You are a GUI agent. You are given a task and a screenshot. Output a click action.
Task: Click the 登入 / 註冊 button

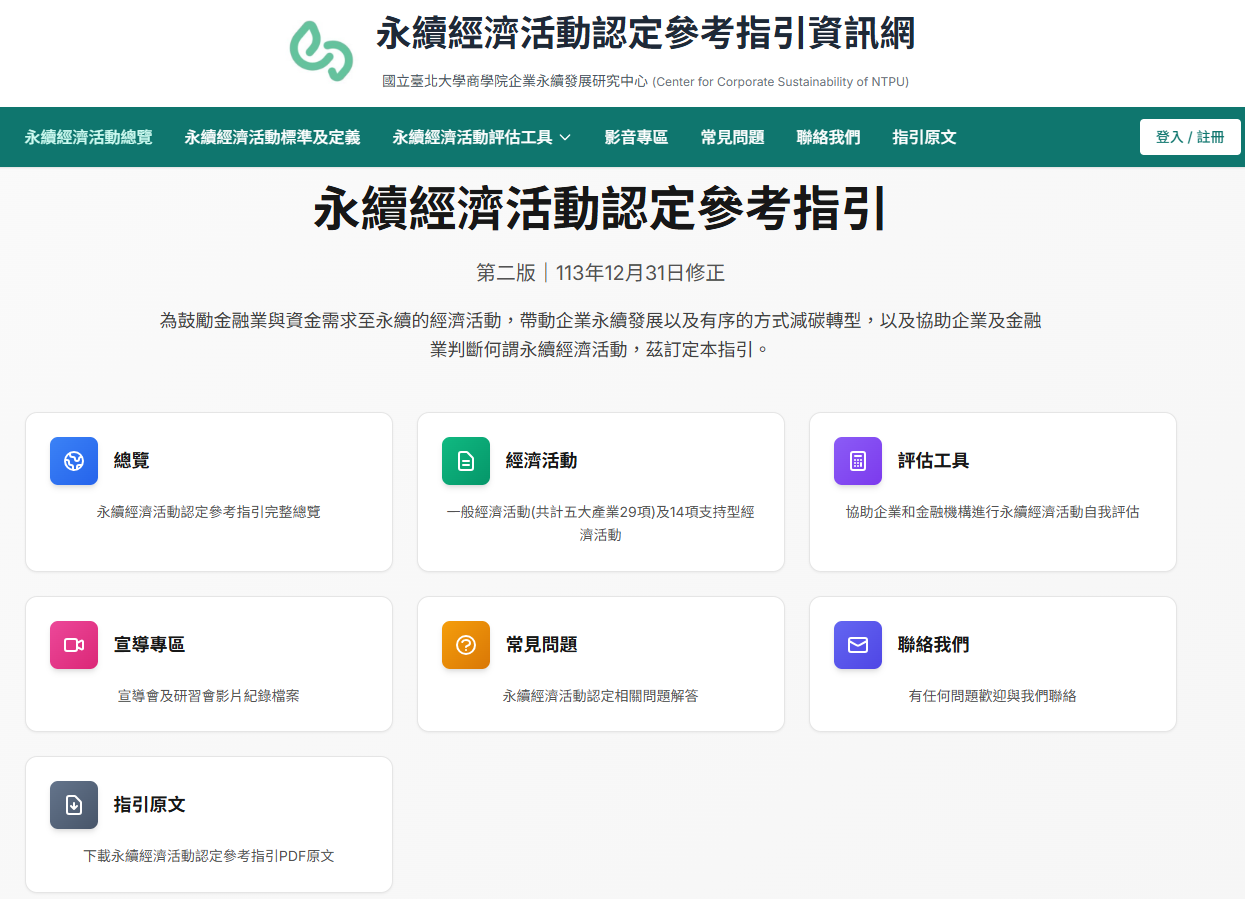[x=1189, y=137]
